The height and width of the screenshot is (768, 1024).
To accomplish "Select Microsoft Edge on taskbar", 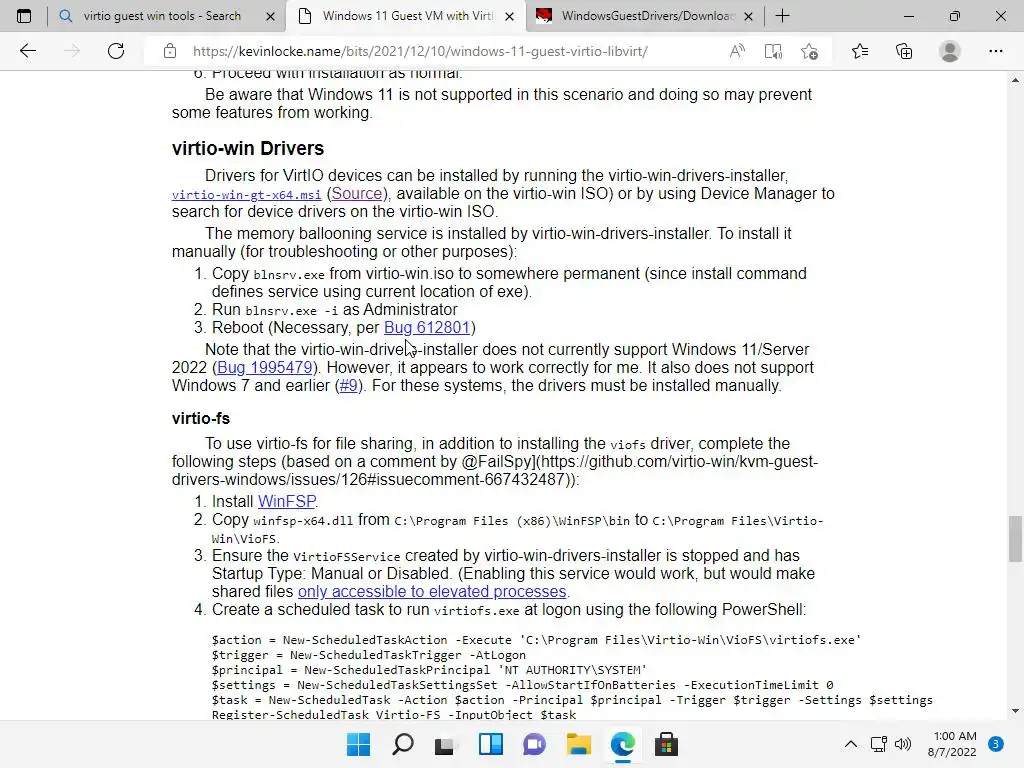I will point(622,744).
